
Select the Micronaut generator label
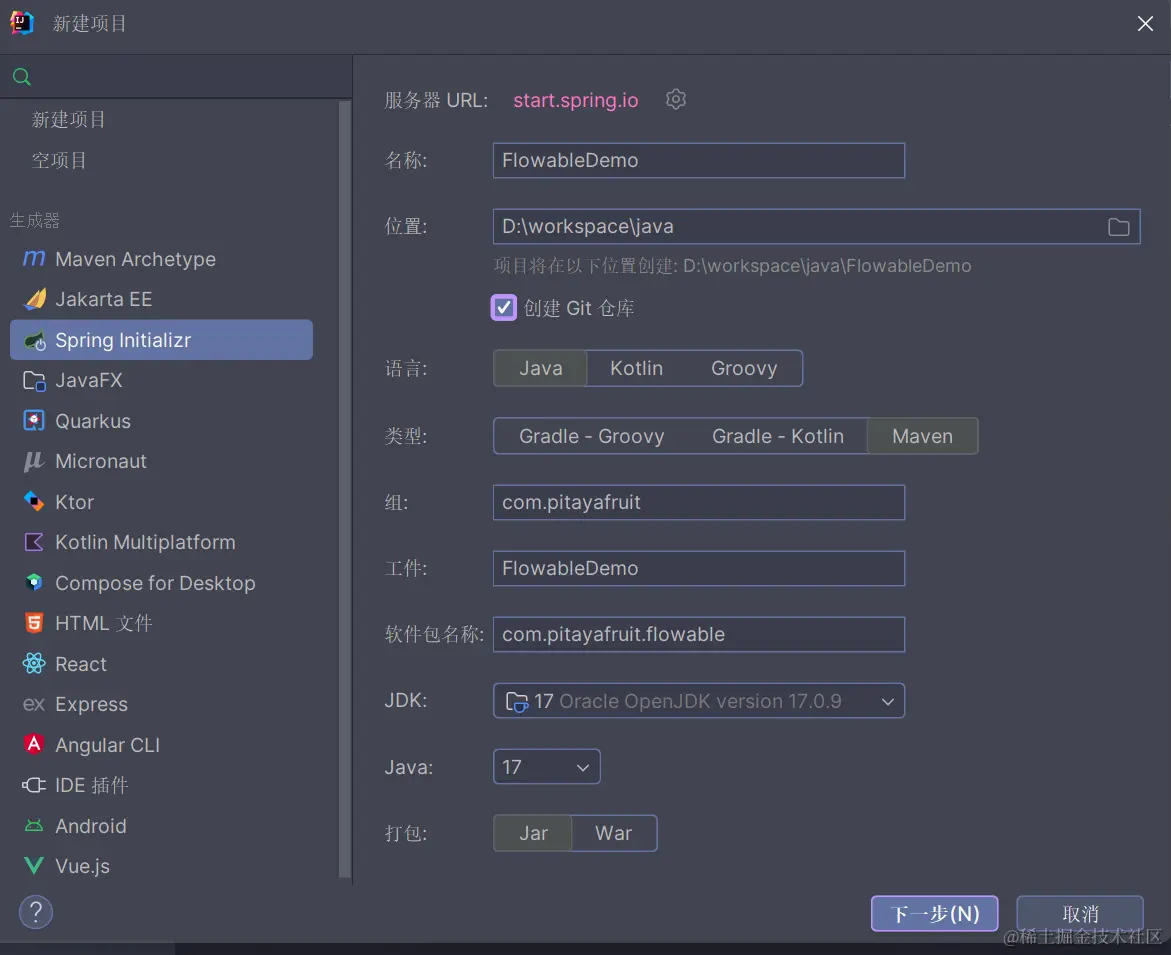coord(101,461)
